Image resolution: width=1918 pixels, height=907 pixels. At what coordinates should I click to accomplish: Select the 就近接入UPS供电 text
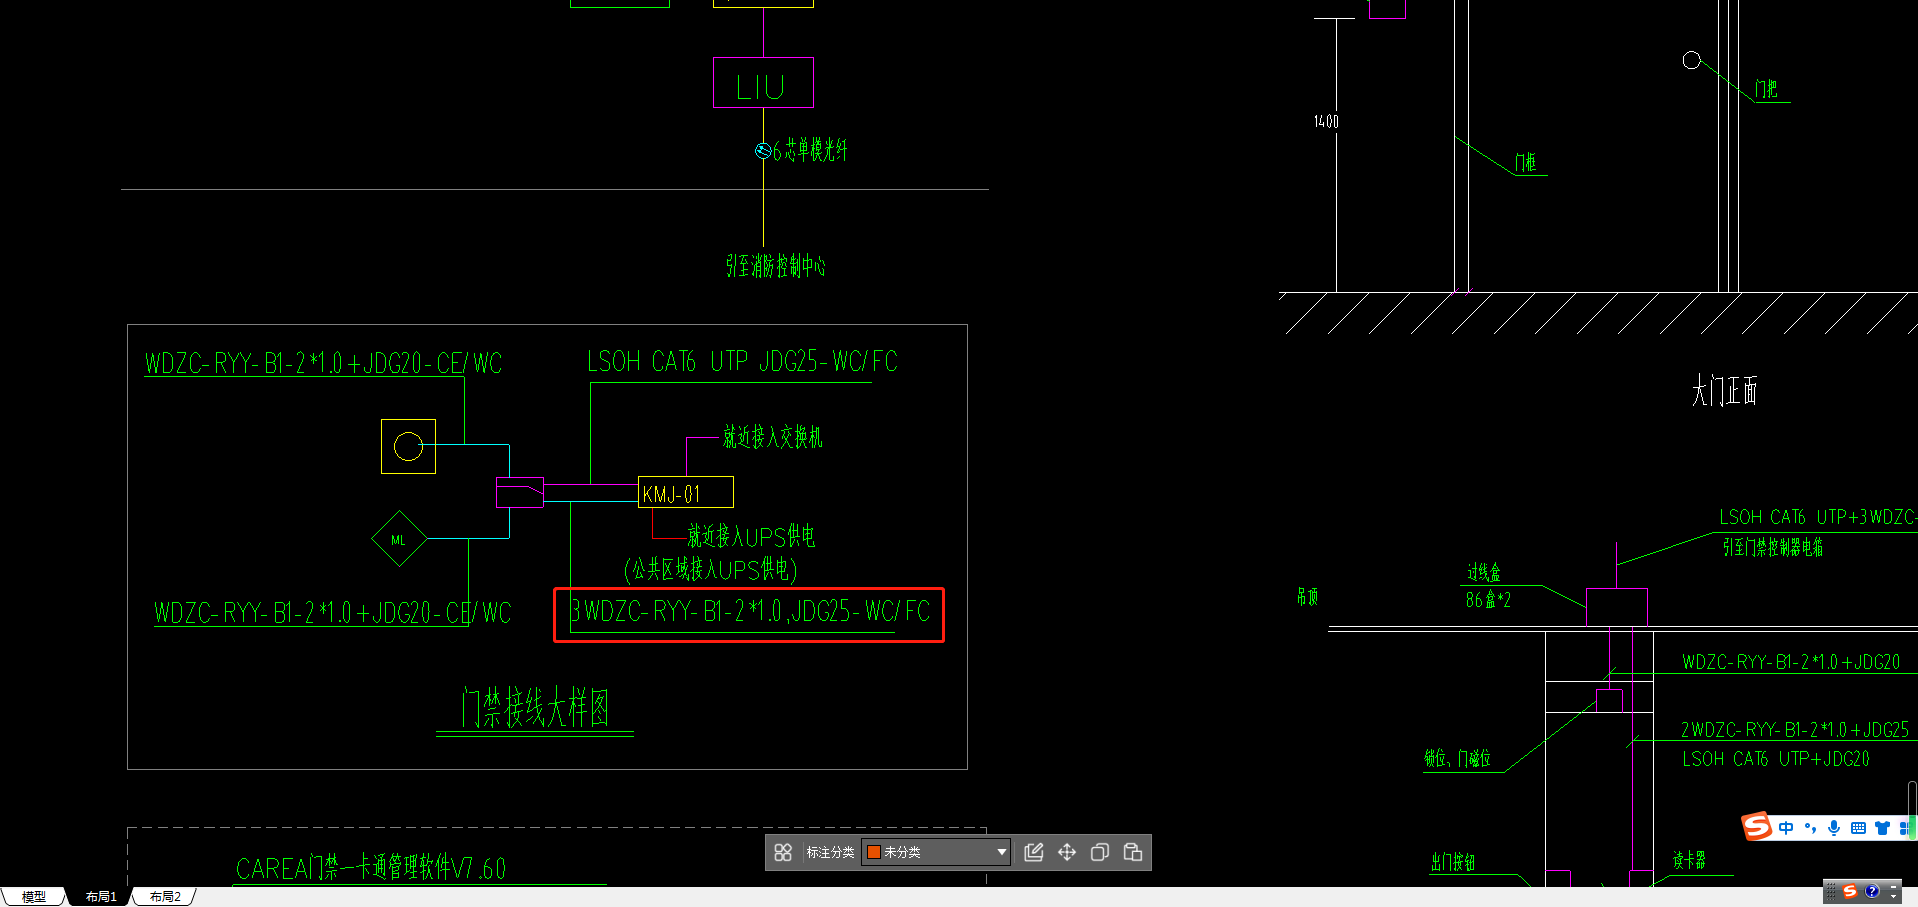tap(751, 536)
